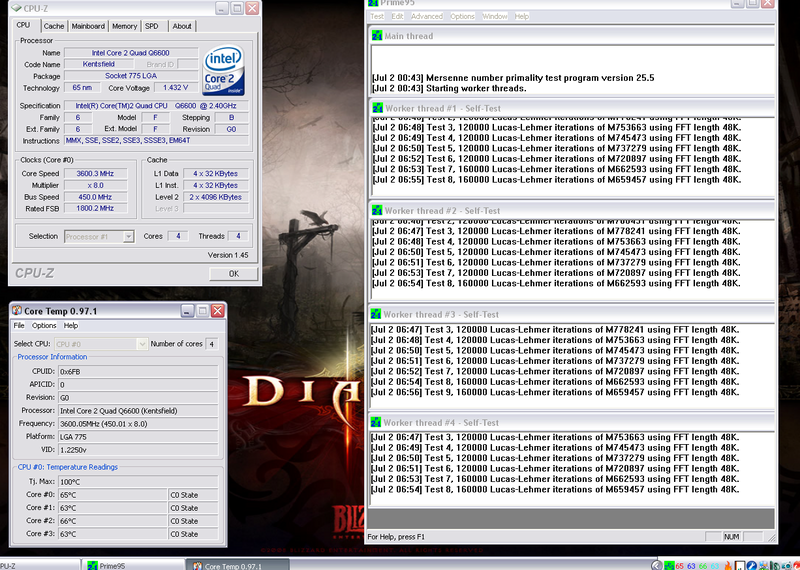
Task: Click the blue wrench tray icon
Action: [752, 565]
